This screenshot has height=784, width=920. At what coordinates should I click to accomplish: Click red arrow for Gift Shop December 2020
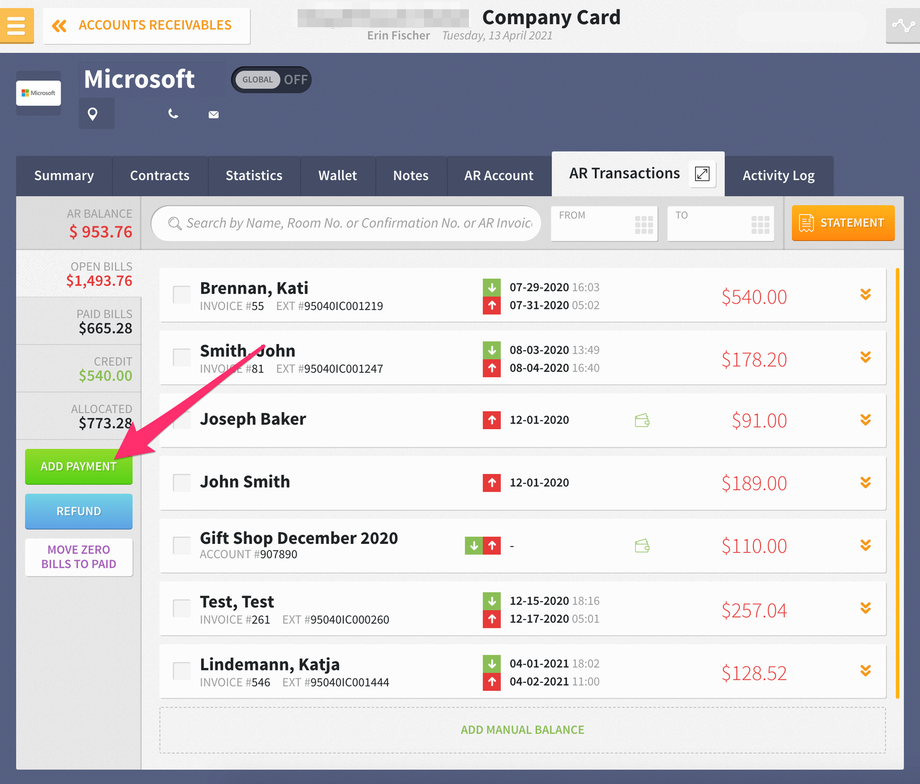click(x=492, y=546)
